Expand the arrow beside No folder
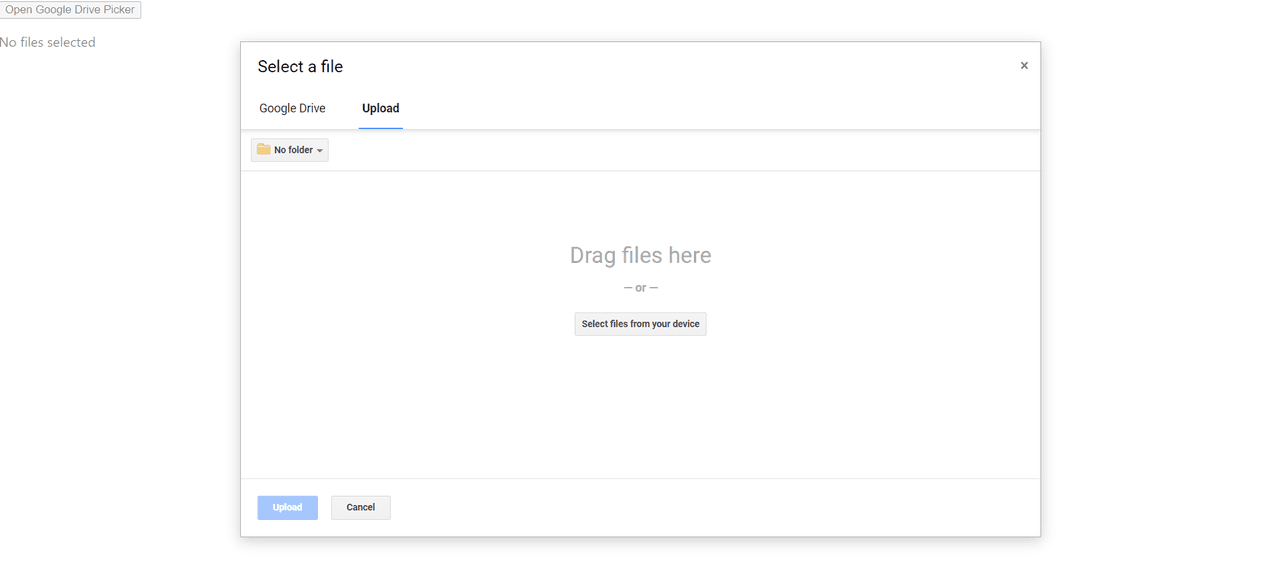This screenshot has height=578, width=1280. (x=320, y=151)
